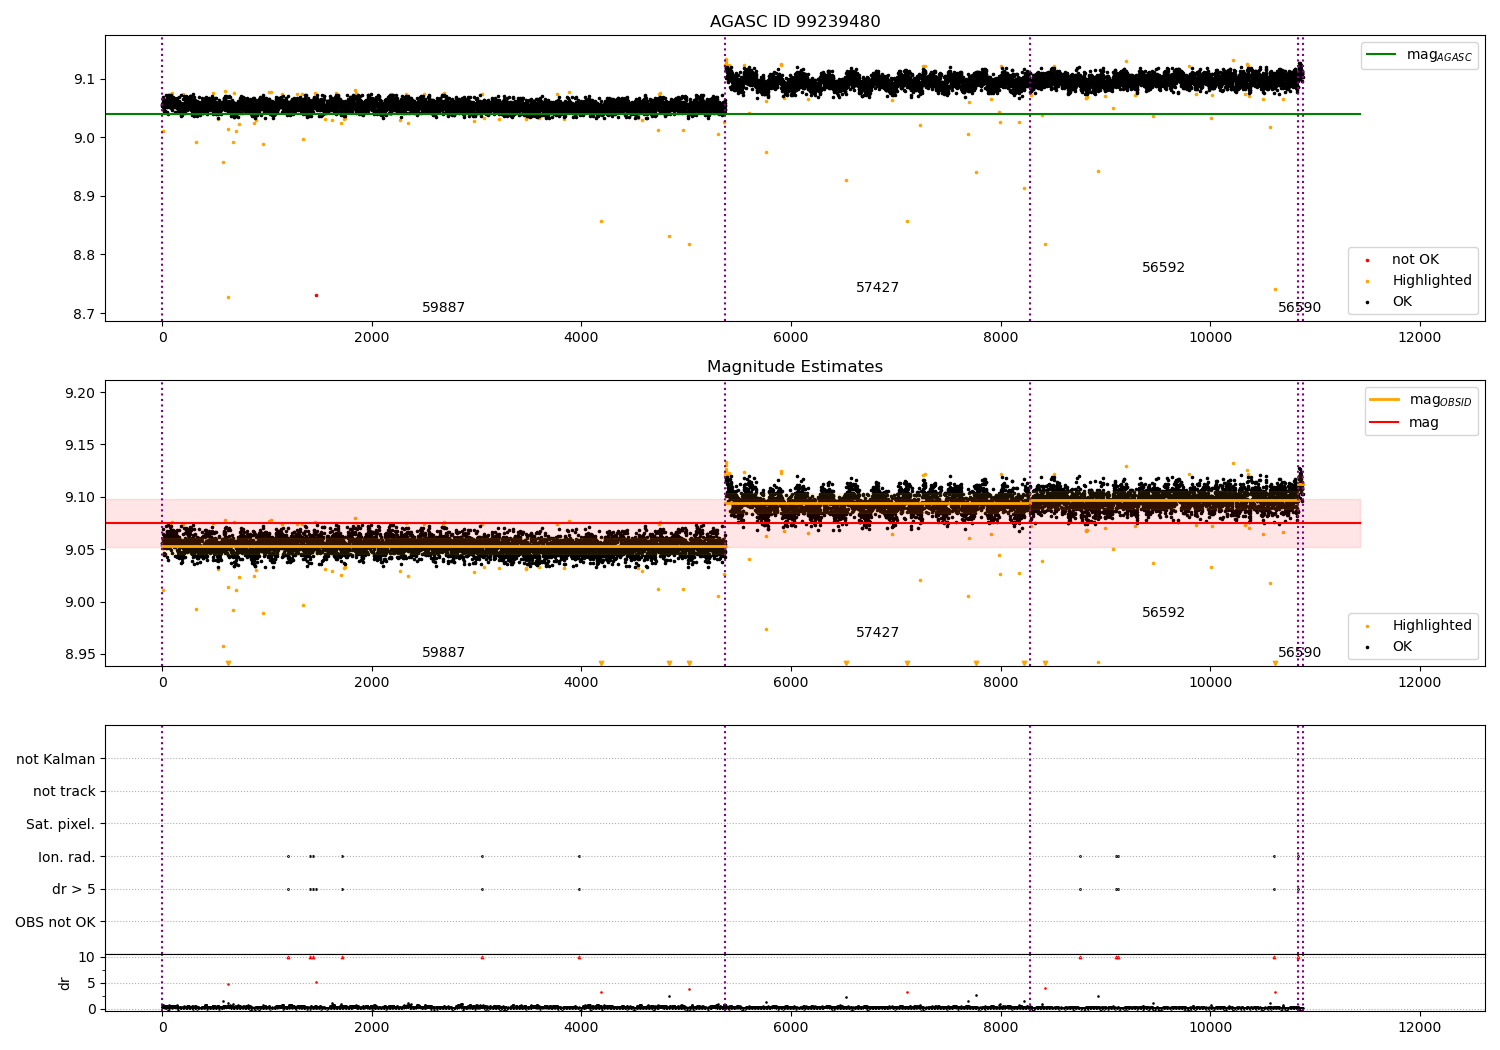Image resolution: width=1500 pixels, height=1050 pixels.
Task: Click the 6000 x-axis tick of top plot
Action: (x=791, y=338)
